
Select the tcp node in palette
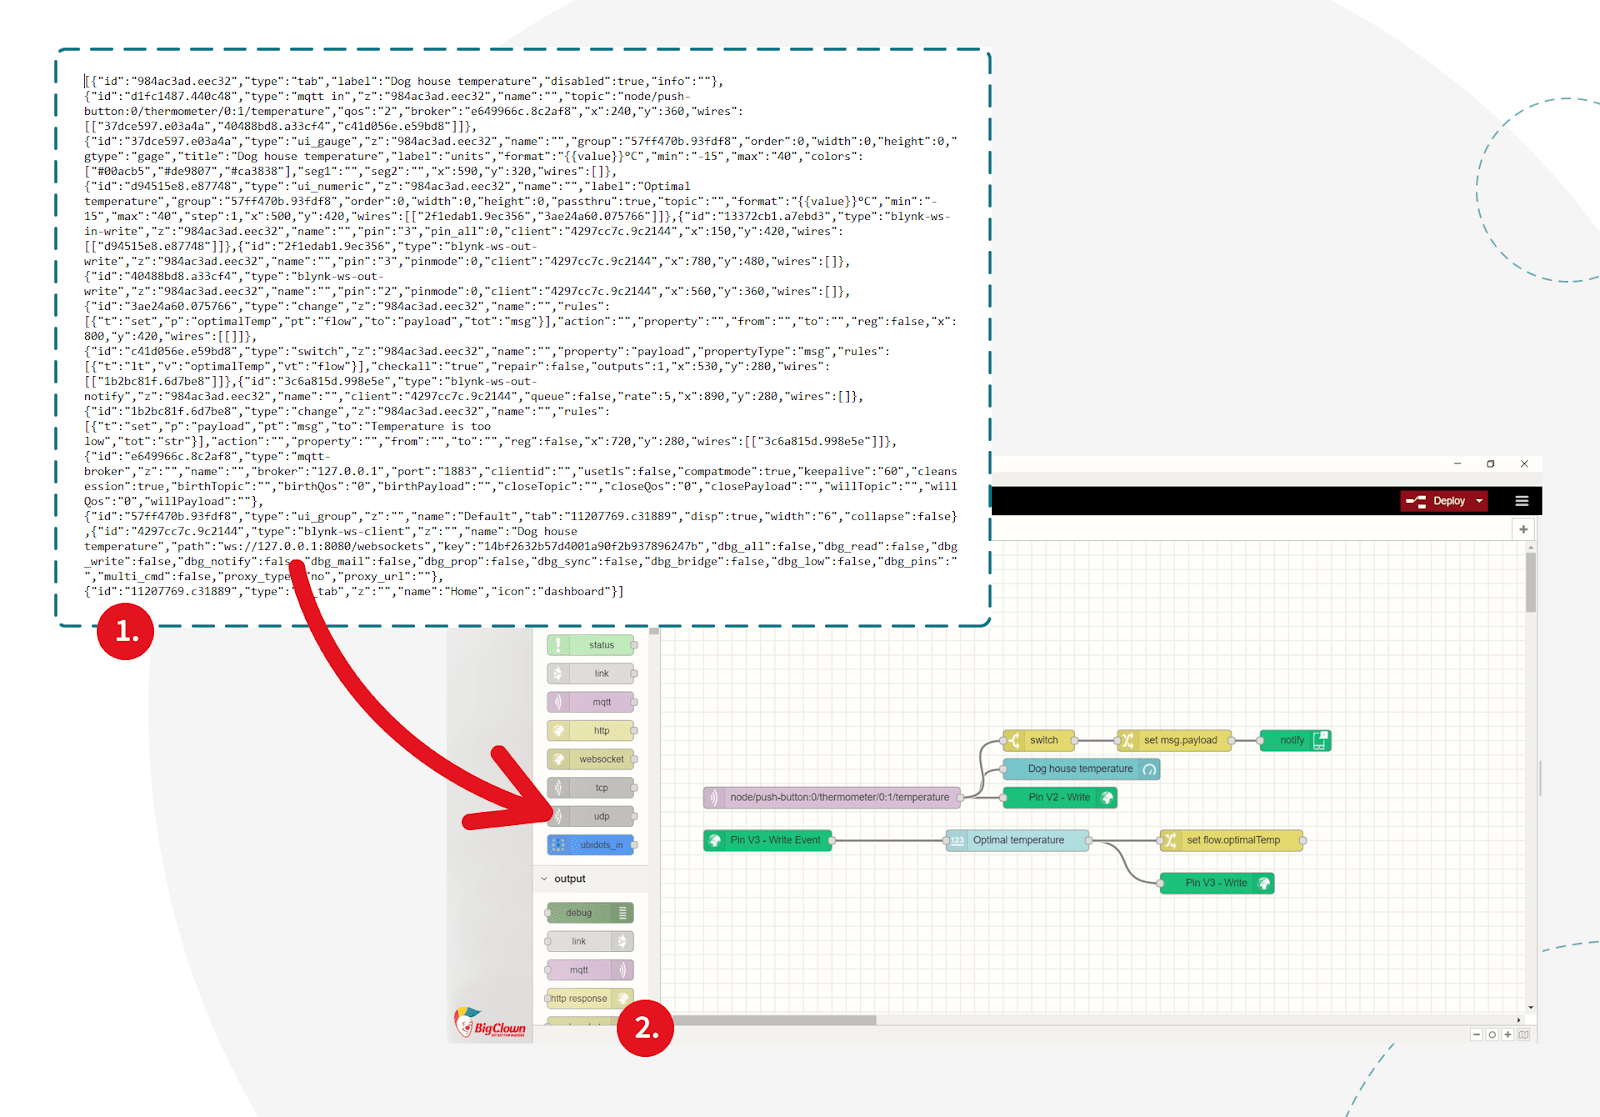[591, 788]
